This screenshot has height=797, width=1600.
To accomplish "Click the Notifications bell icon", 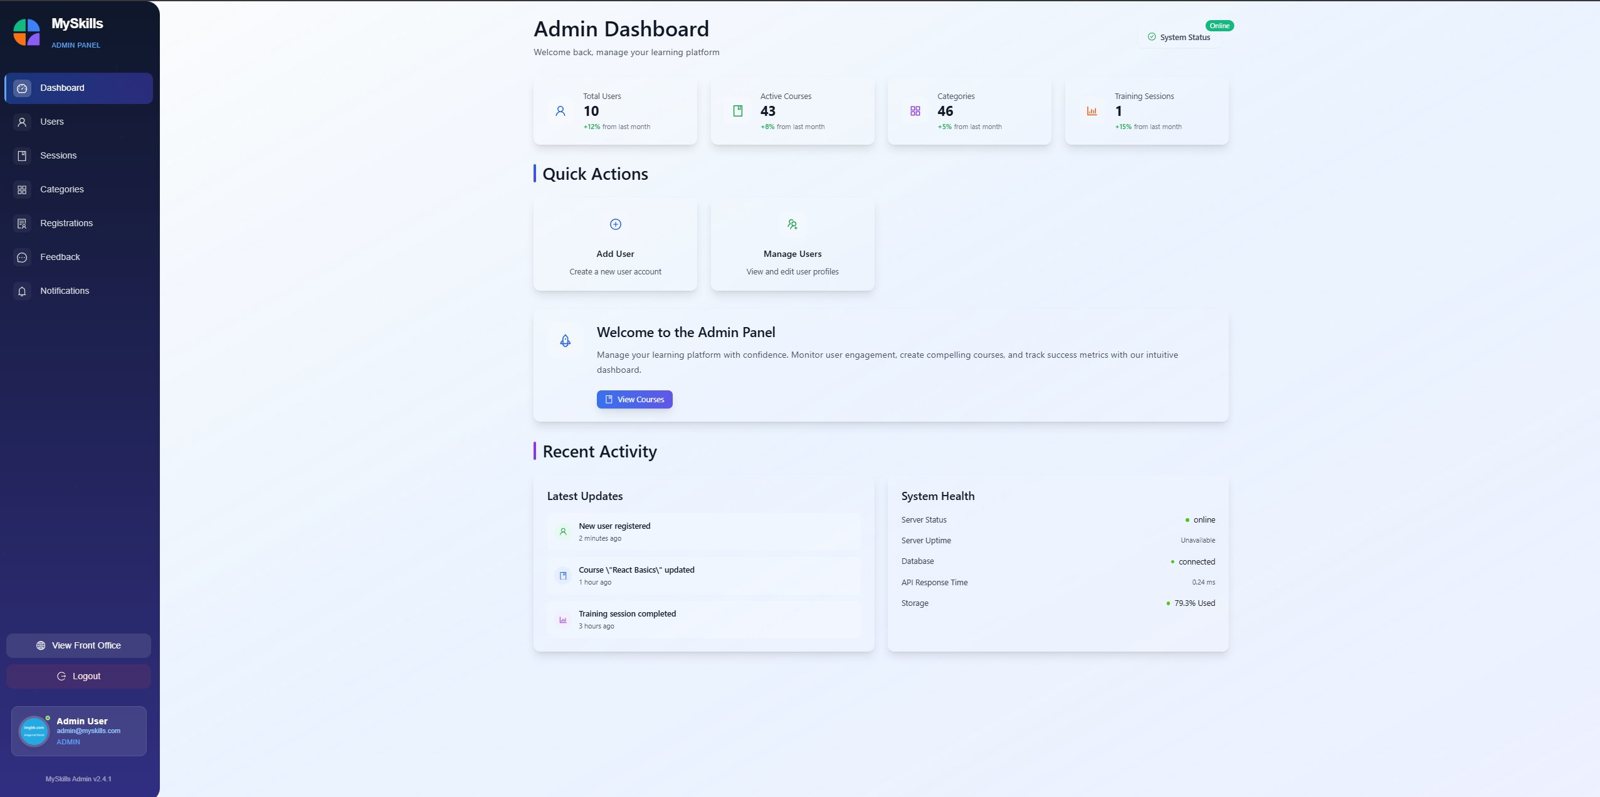I will (22, 291).
